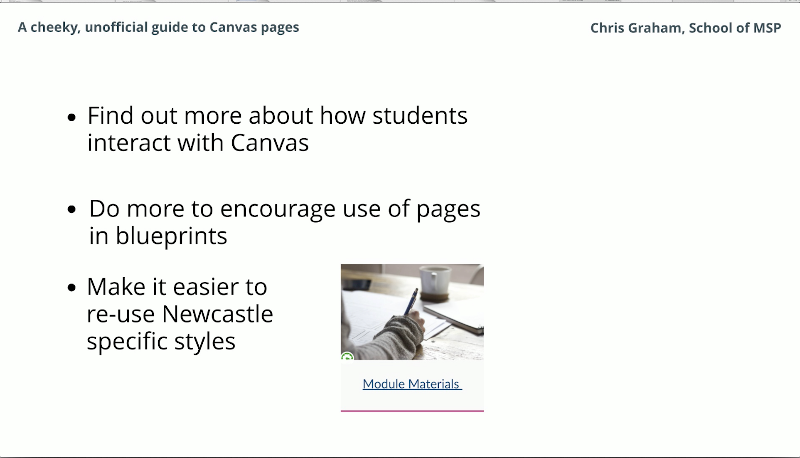Click the coffee mug in the photo

tap(435, 281)
